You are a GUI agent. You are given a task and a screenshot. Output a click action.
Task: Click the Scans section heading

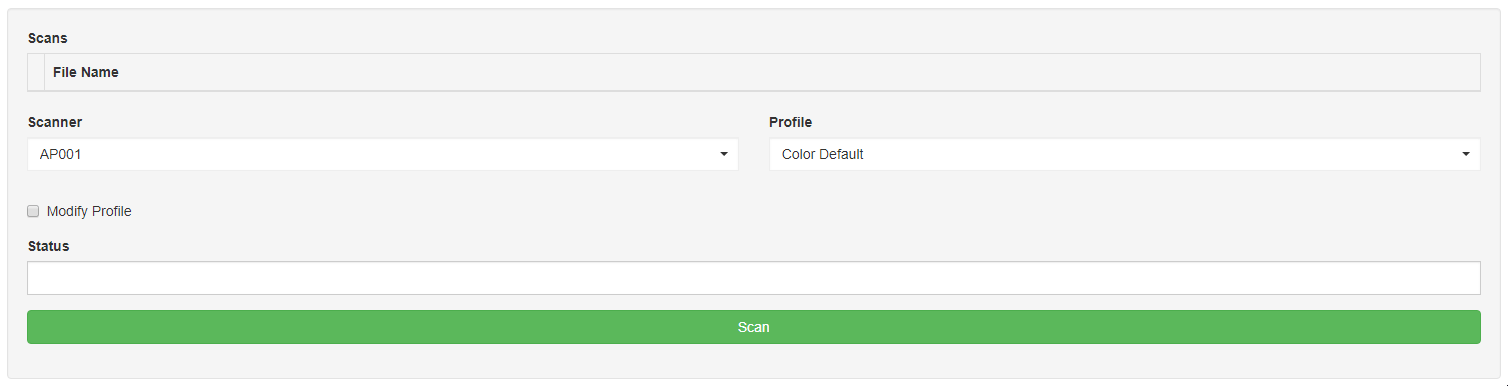[47, 38]
